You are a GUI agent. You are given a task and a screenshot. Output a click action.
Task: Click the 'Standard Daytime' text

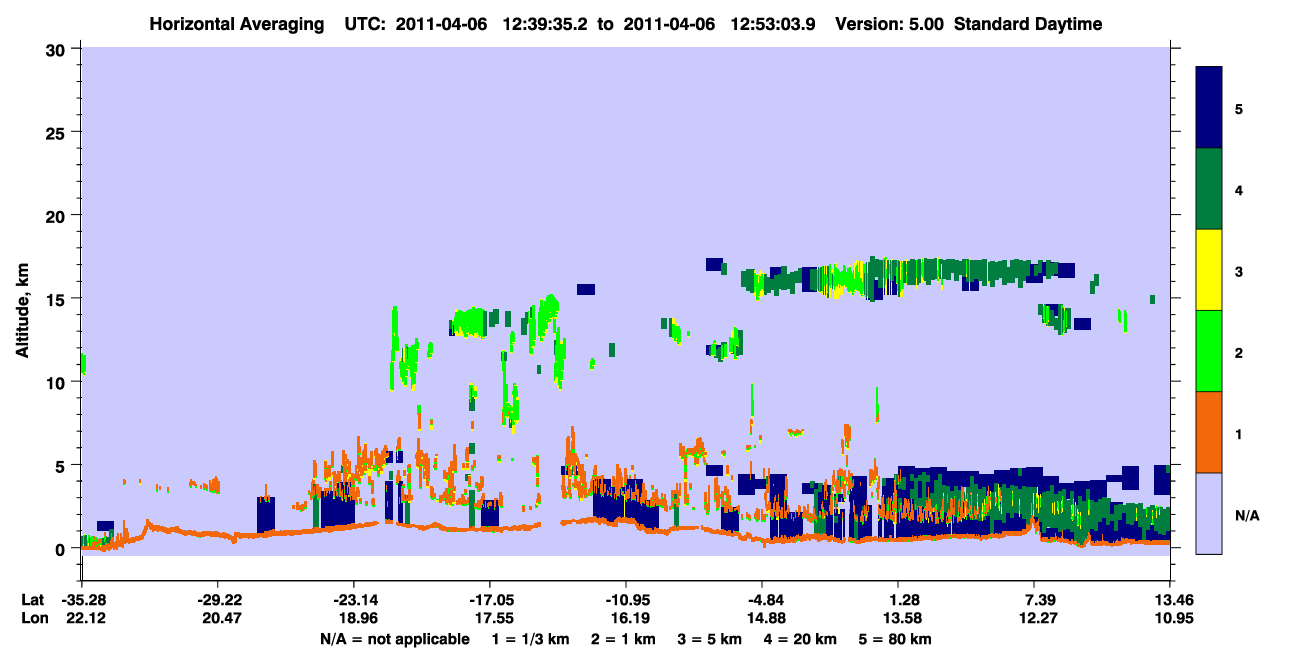1028,24
